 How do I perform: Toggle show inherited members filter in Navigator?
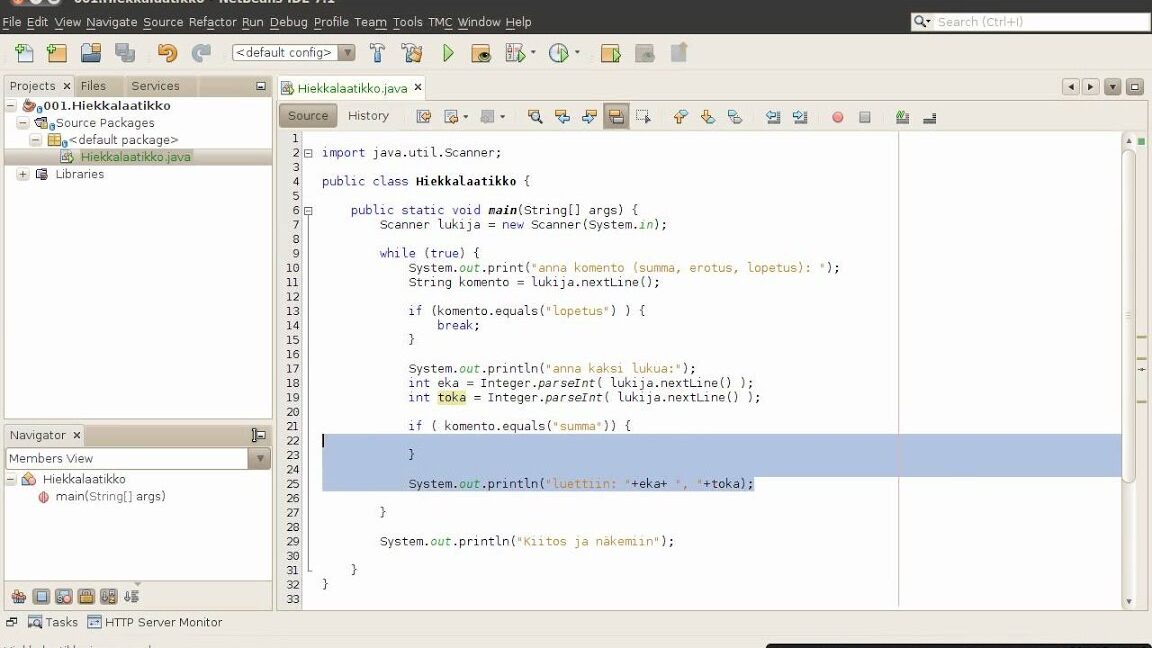18,596
